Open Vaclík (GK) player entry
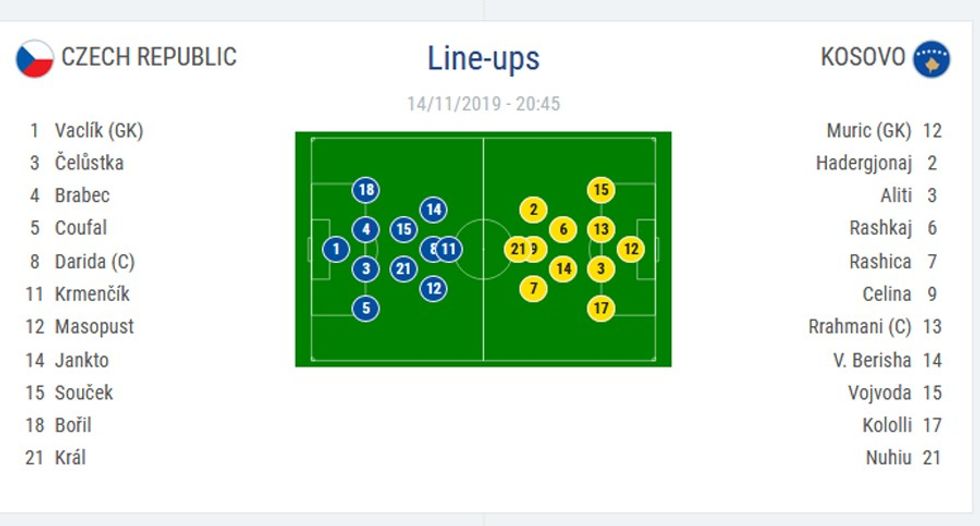This screenshot has height=526, width=980. click(x=99, y=130)
